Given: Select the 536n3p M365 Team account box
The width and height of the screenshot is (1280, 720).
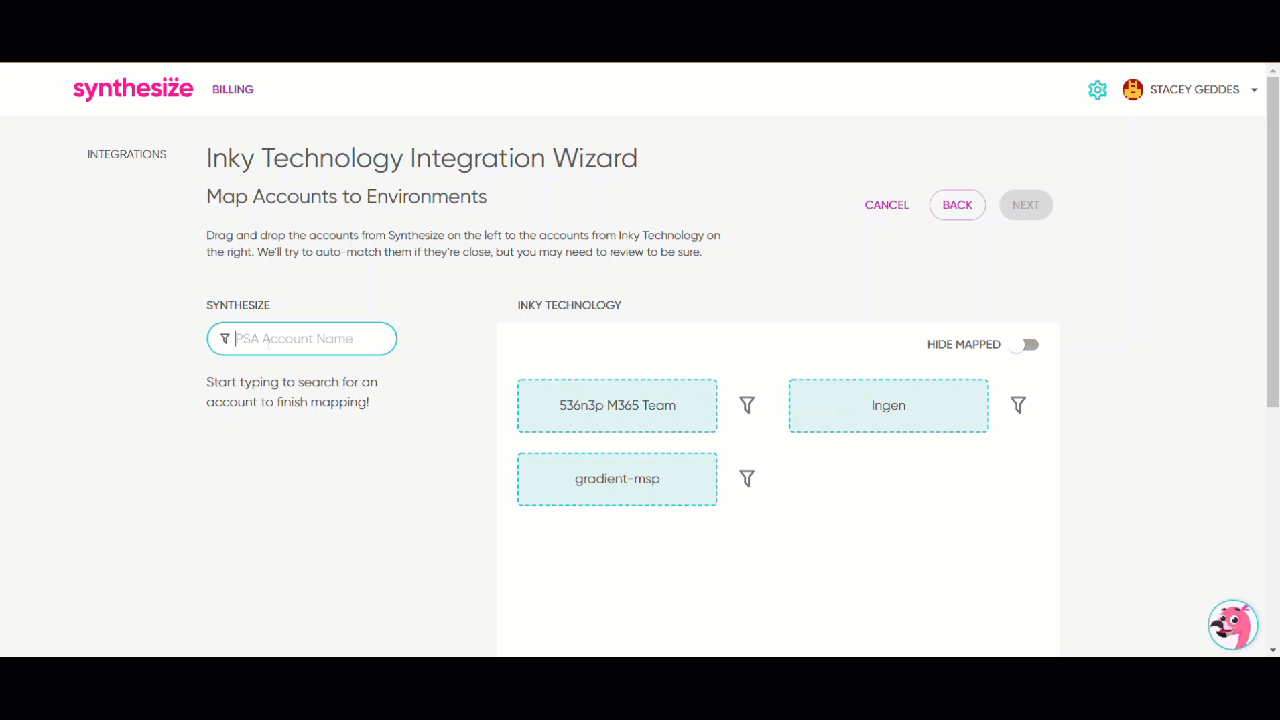Looking at the screenshot, I should pyautogui.click(x=617, y=406).
